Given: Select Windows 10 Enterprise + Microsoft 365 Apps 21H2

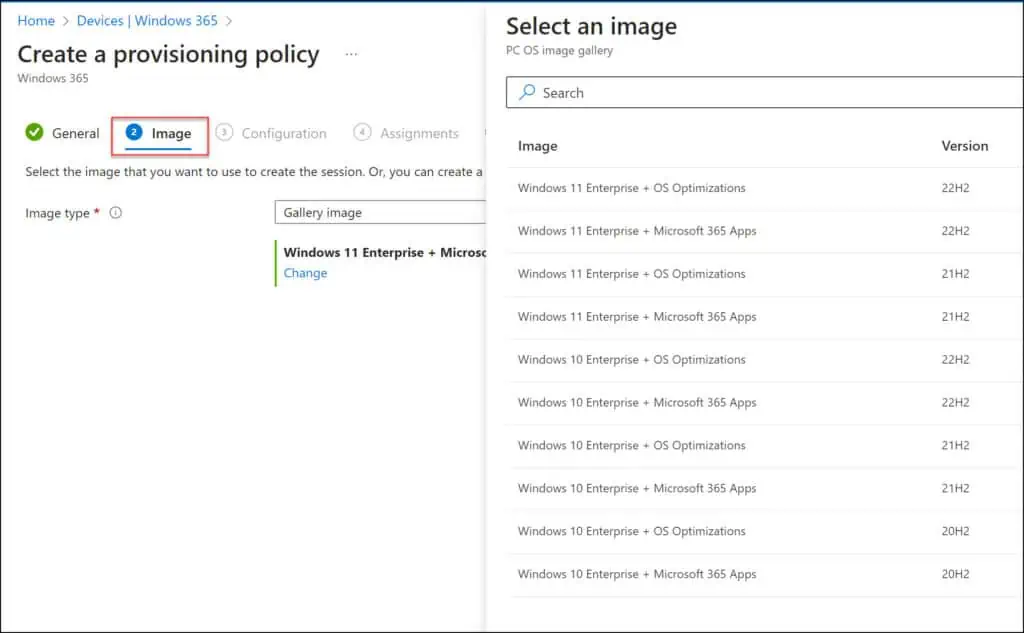Looking at the screenshot, I should 764,489.
